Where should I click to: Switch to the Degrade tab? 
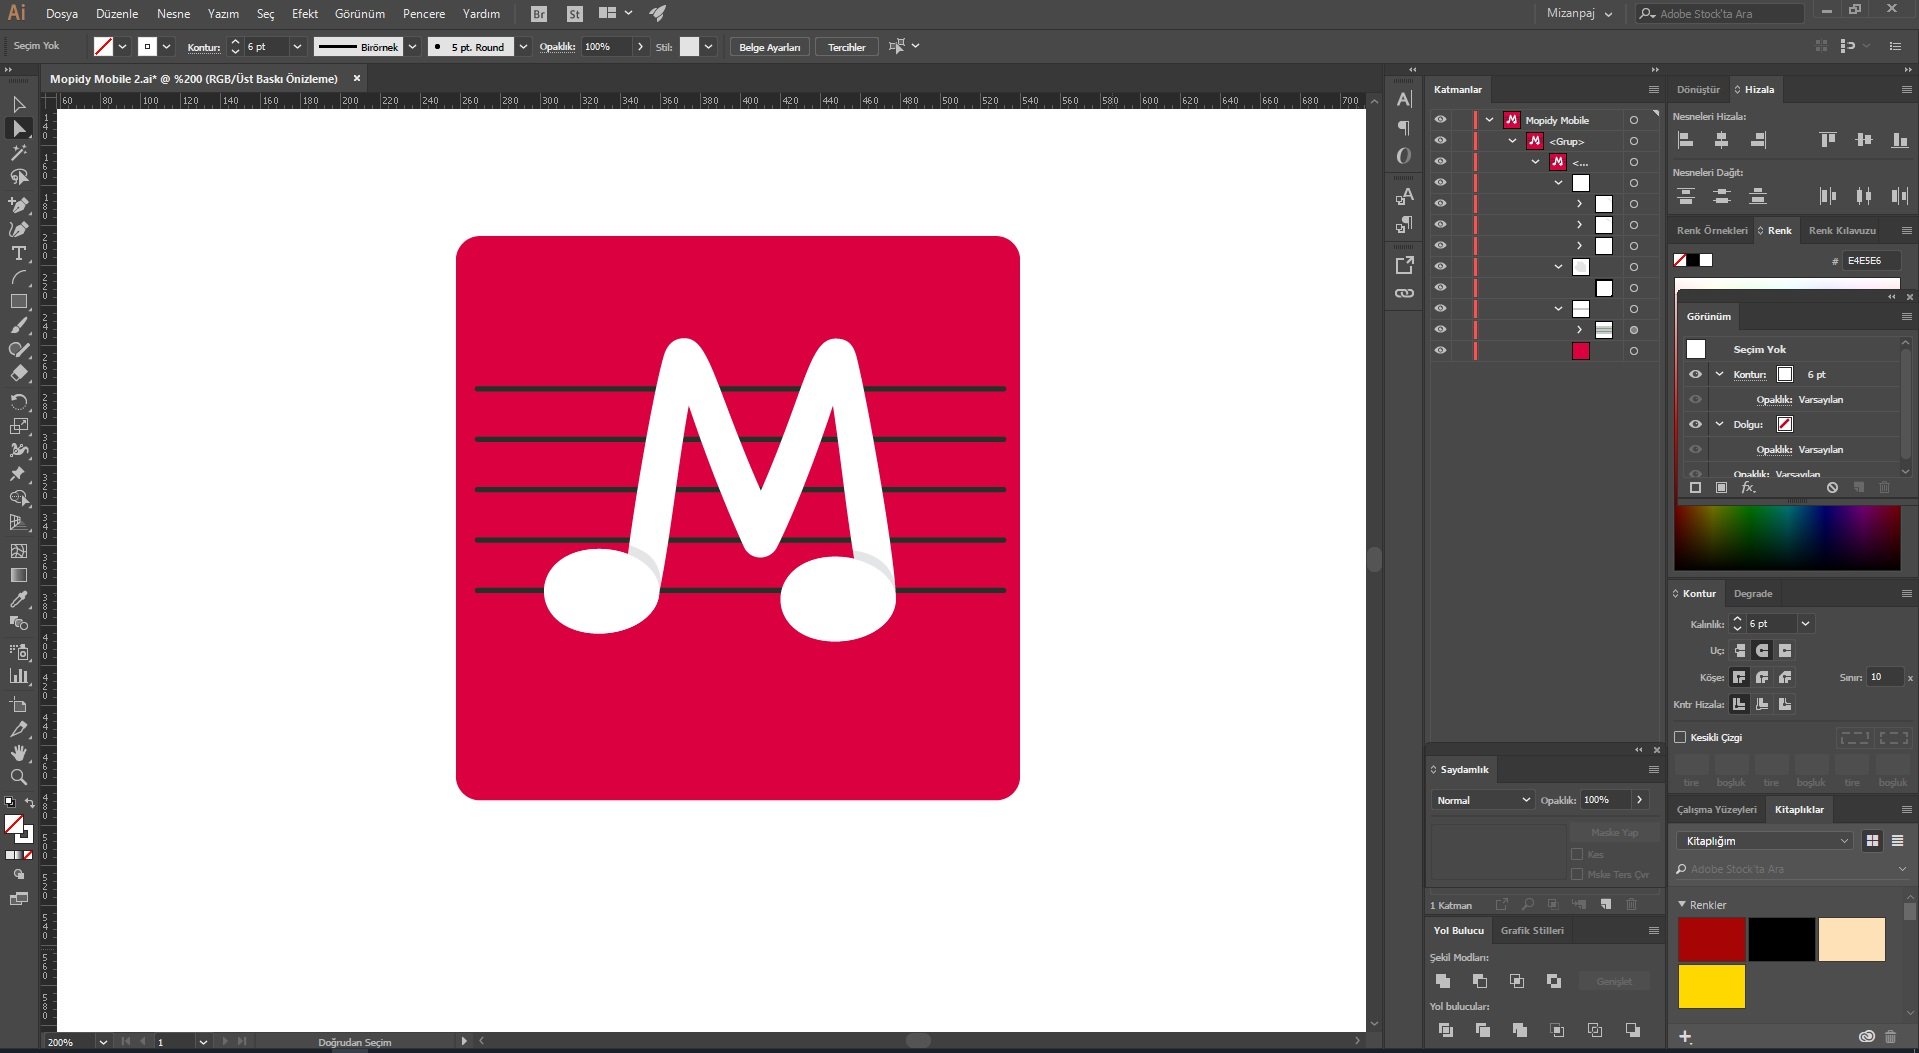[1753, 593]
